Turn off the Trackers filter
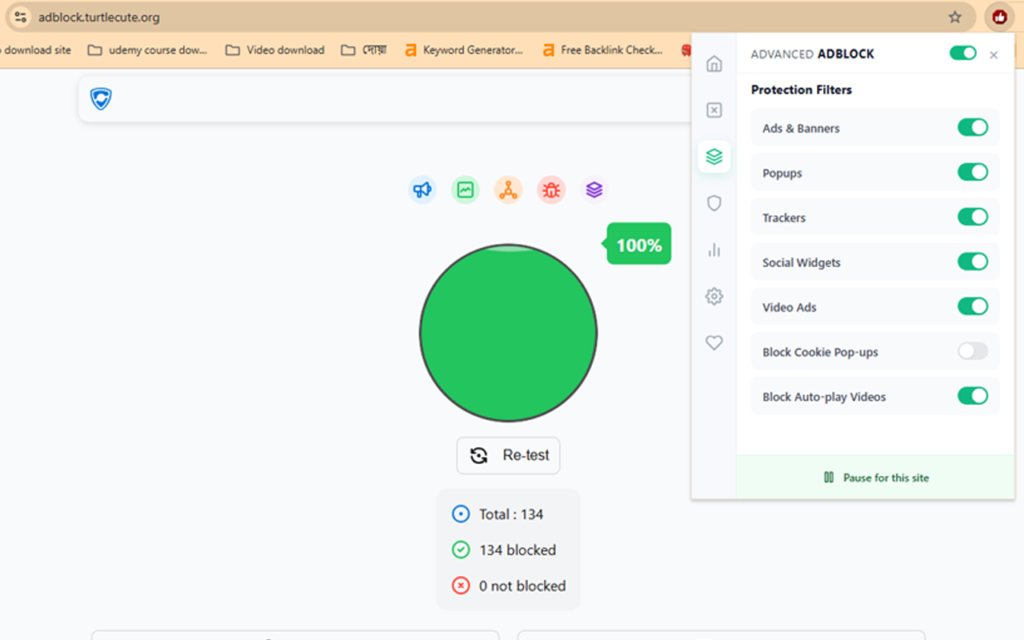The height and width of the screenshot is (640, 1024). [x=972, y=217]
